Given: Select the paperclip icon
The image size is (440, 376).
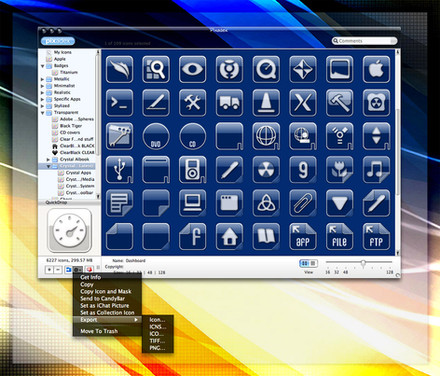Looking at the screenshot, I should pos(303,203).
